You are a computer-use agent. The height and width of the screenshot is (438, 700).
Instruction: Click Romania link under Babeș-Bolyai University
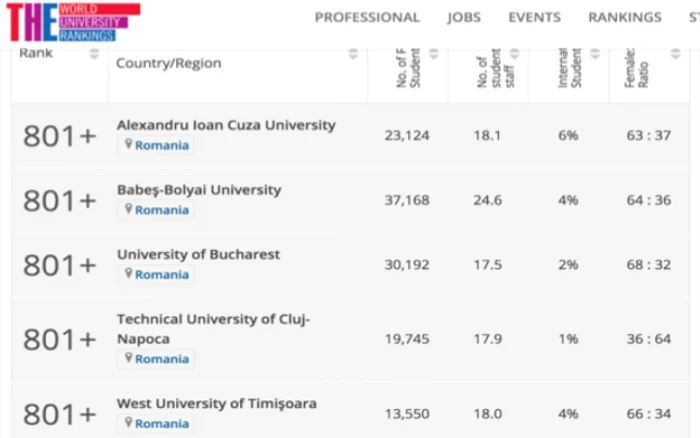[162, 210]
